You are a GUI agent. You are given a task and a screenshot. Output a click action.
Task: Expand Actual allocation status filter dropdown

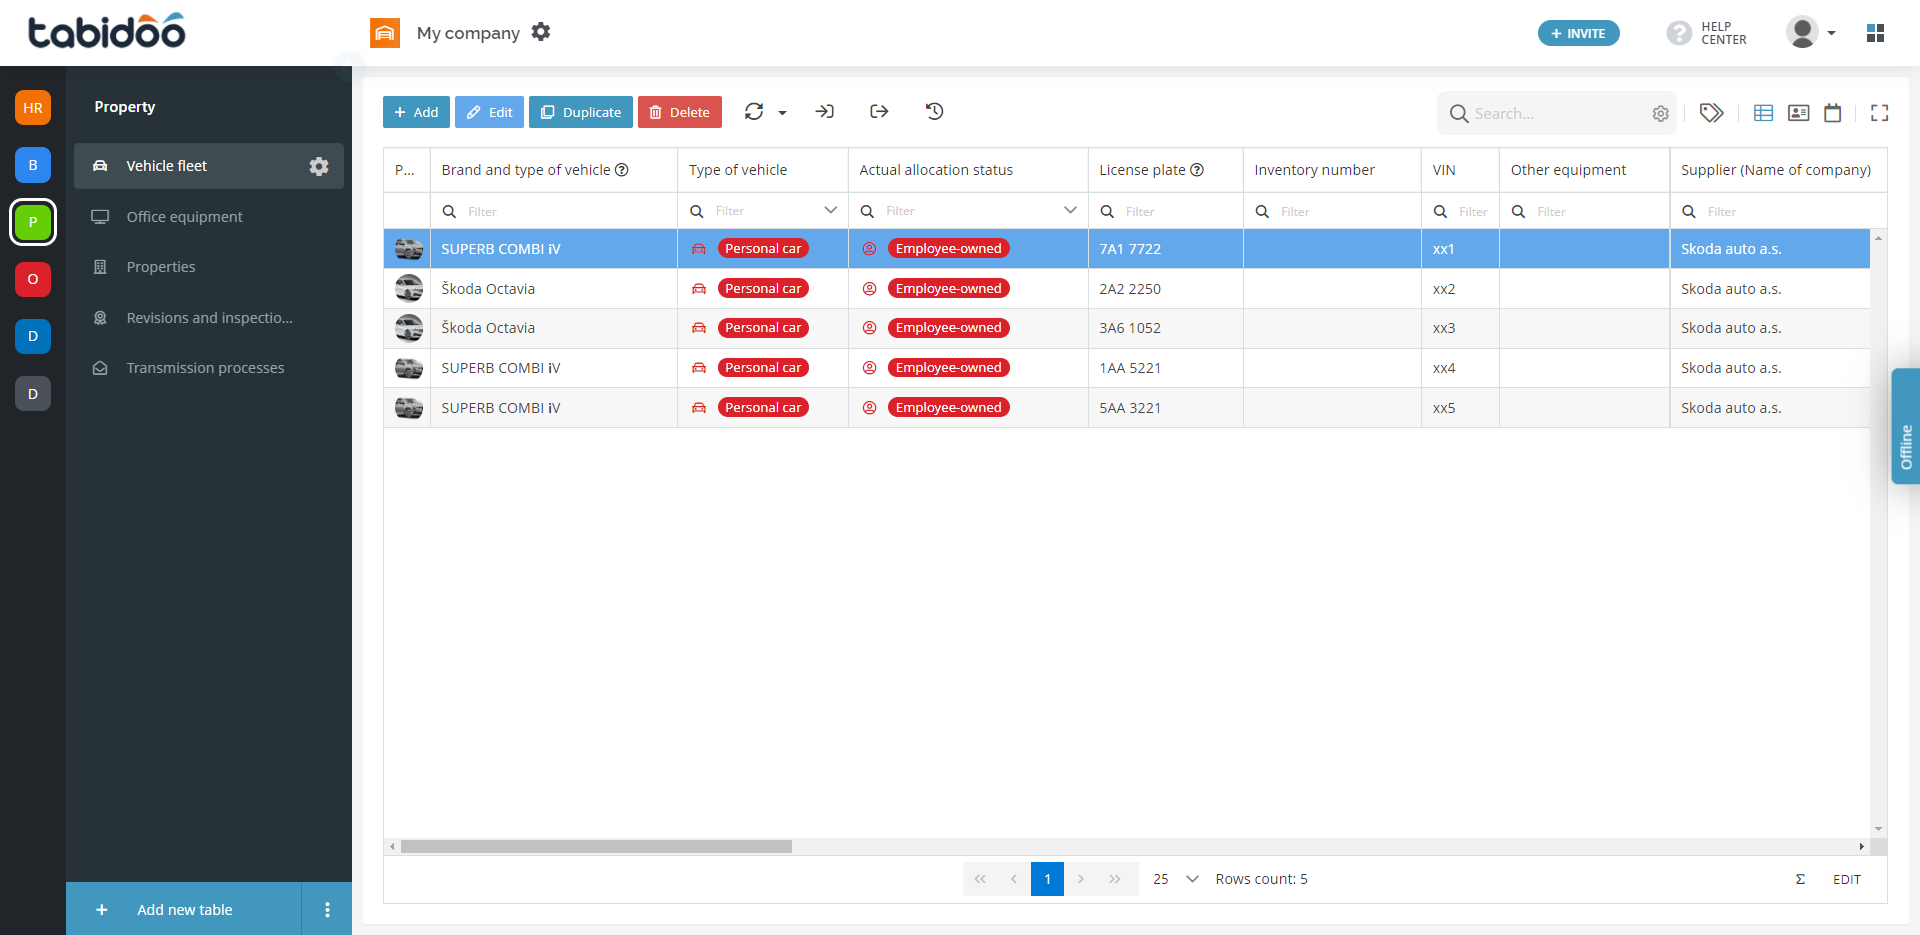(x=1070, y=211)
